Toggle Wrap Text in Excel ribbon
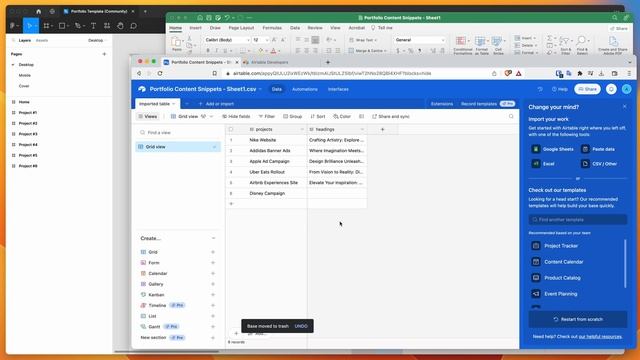The image size is (640, 360). (x=363, y=40)
